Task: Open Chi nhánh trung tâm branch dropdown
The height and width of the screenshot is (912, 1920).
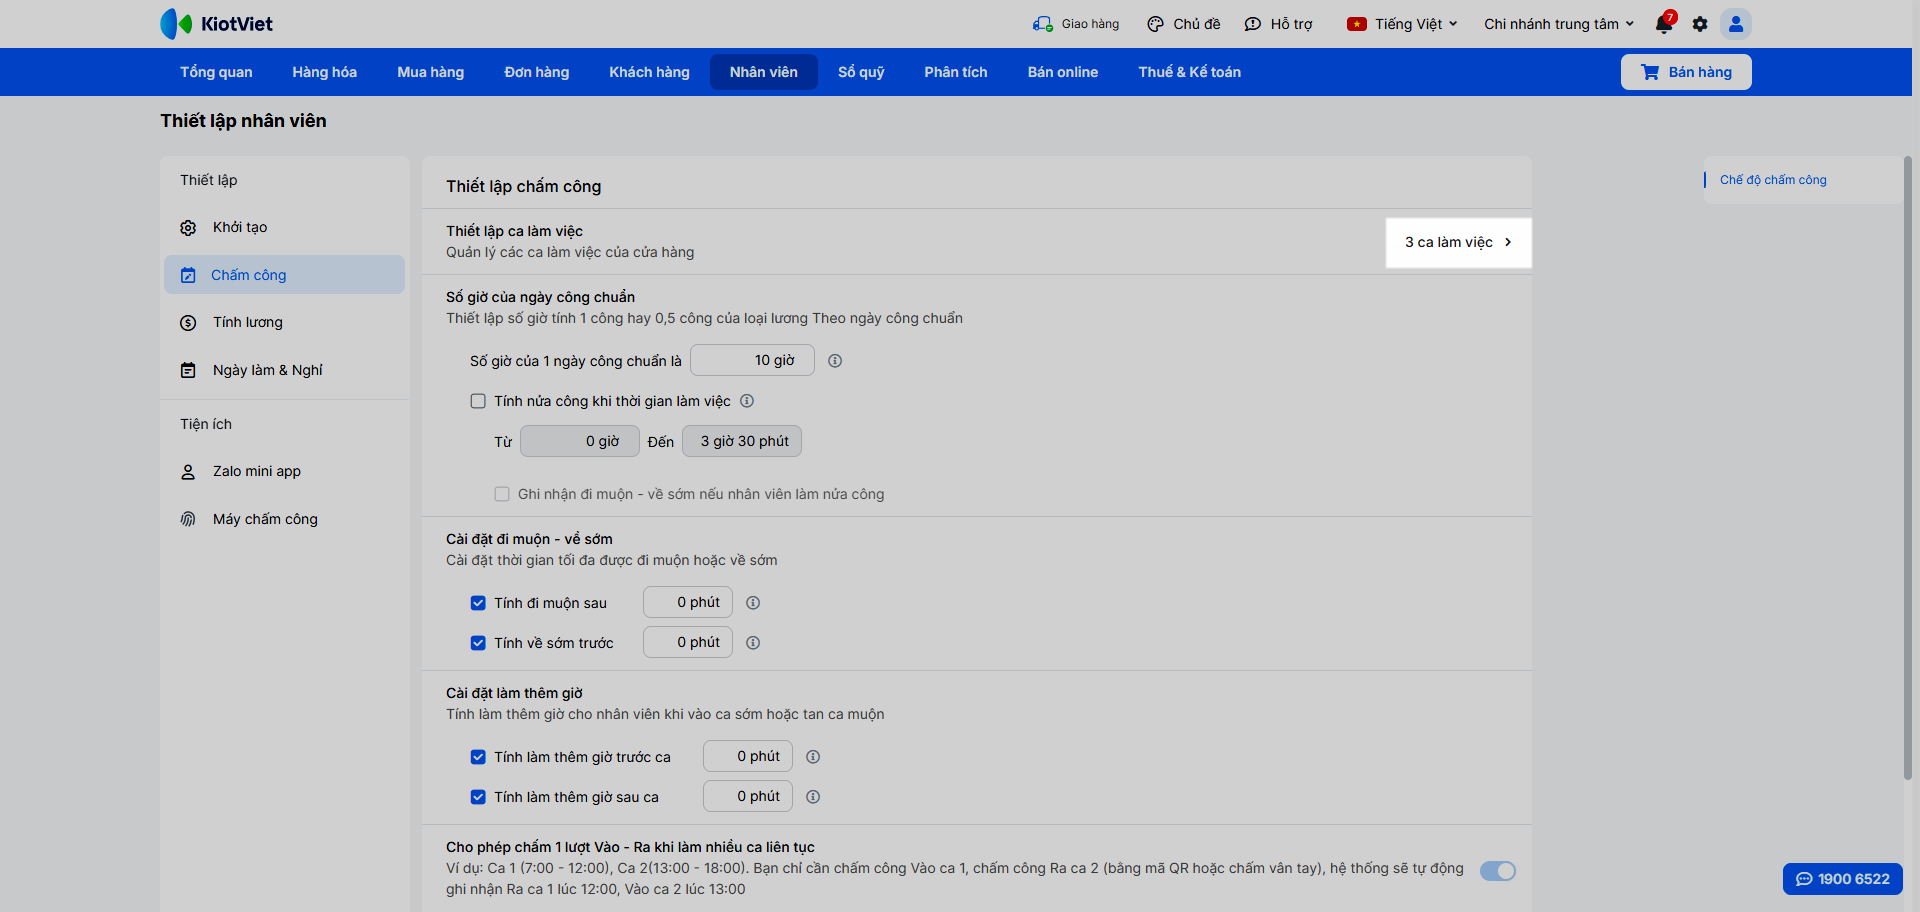Action: 1559,24
